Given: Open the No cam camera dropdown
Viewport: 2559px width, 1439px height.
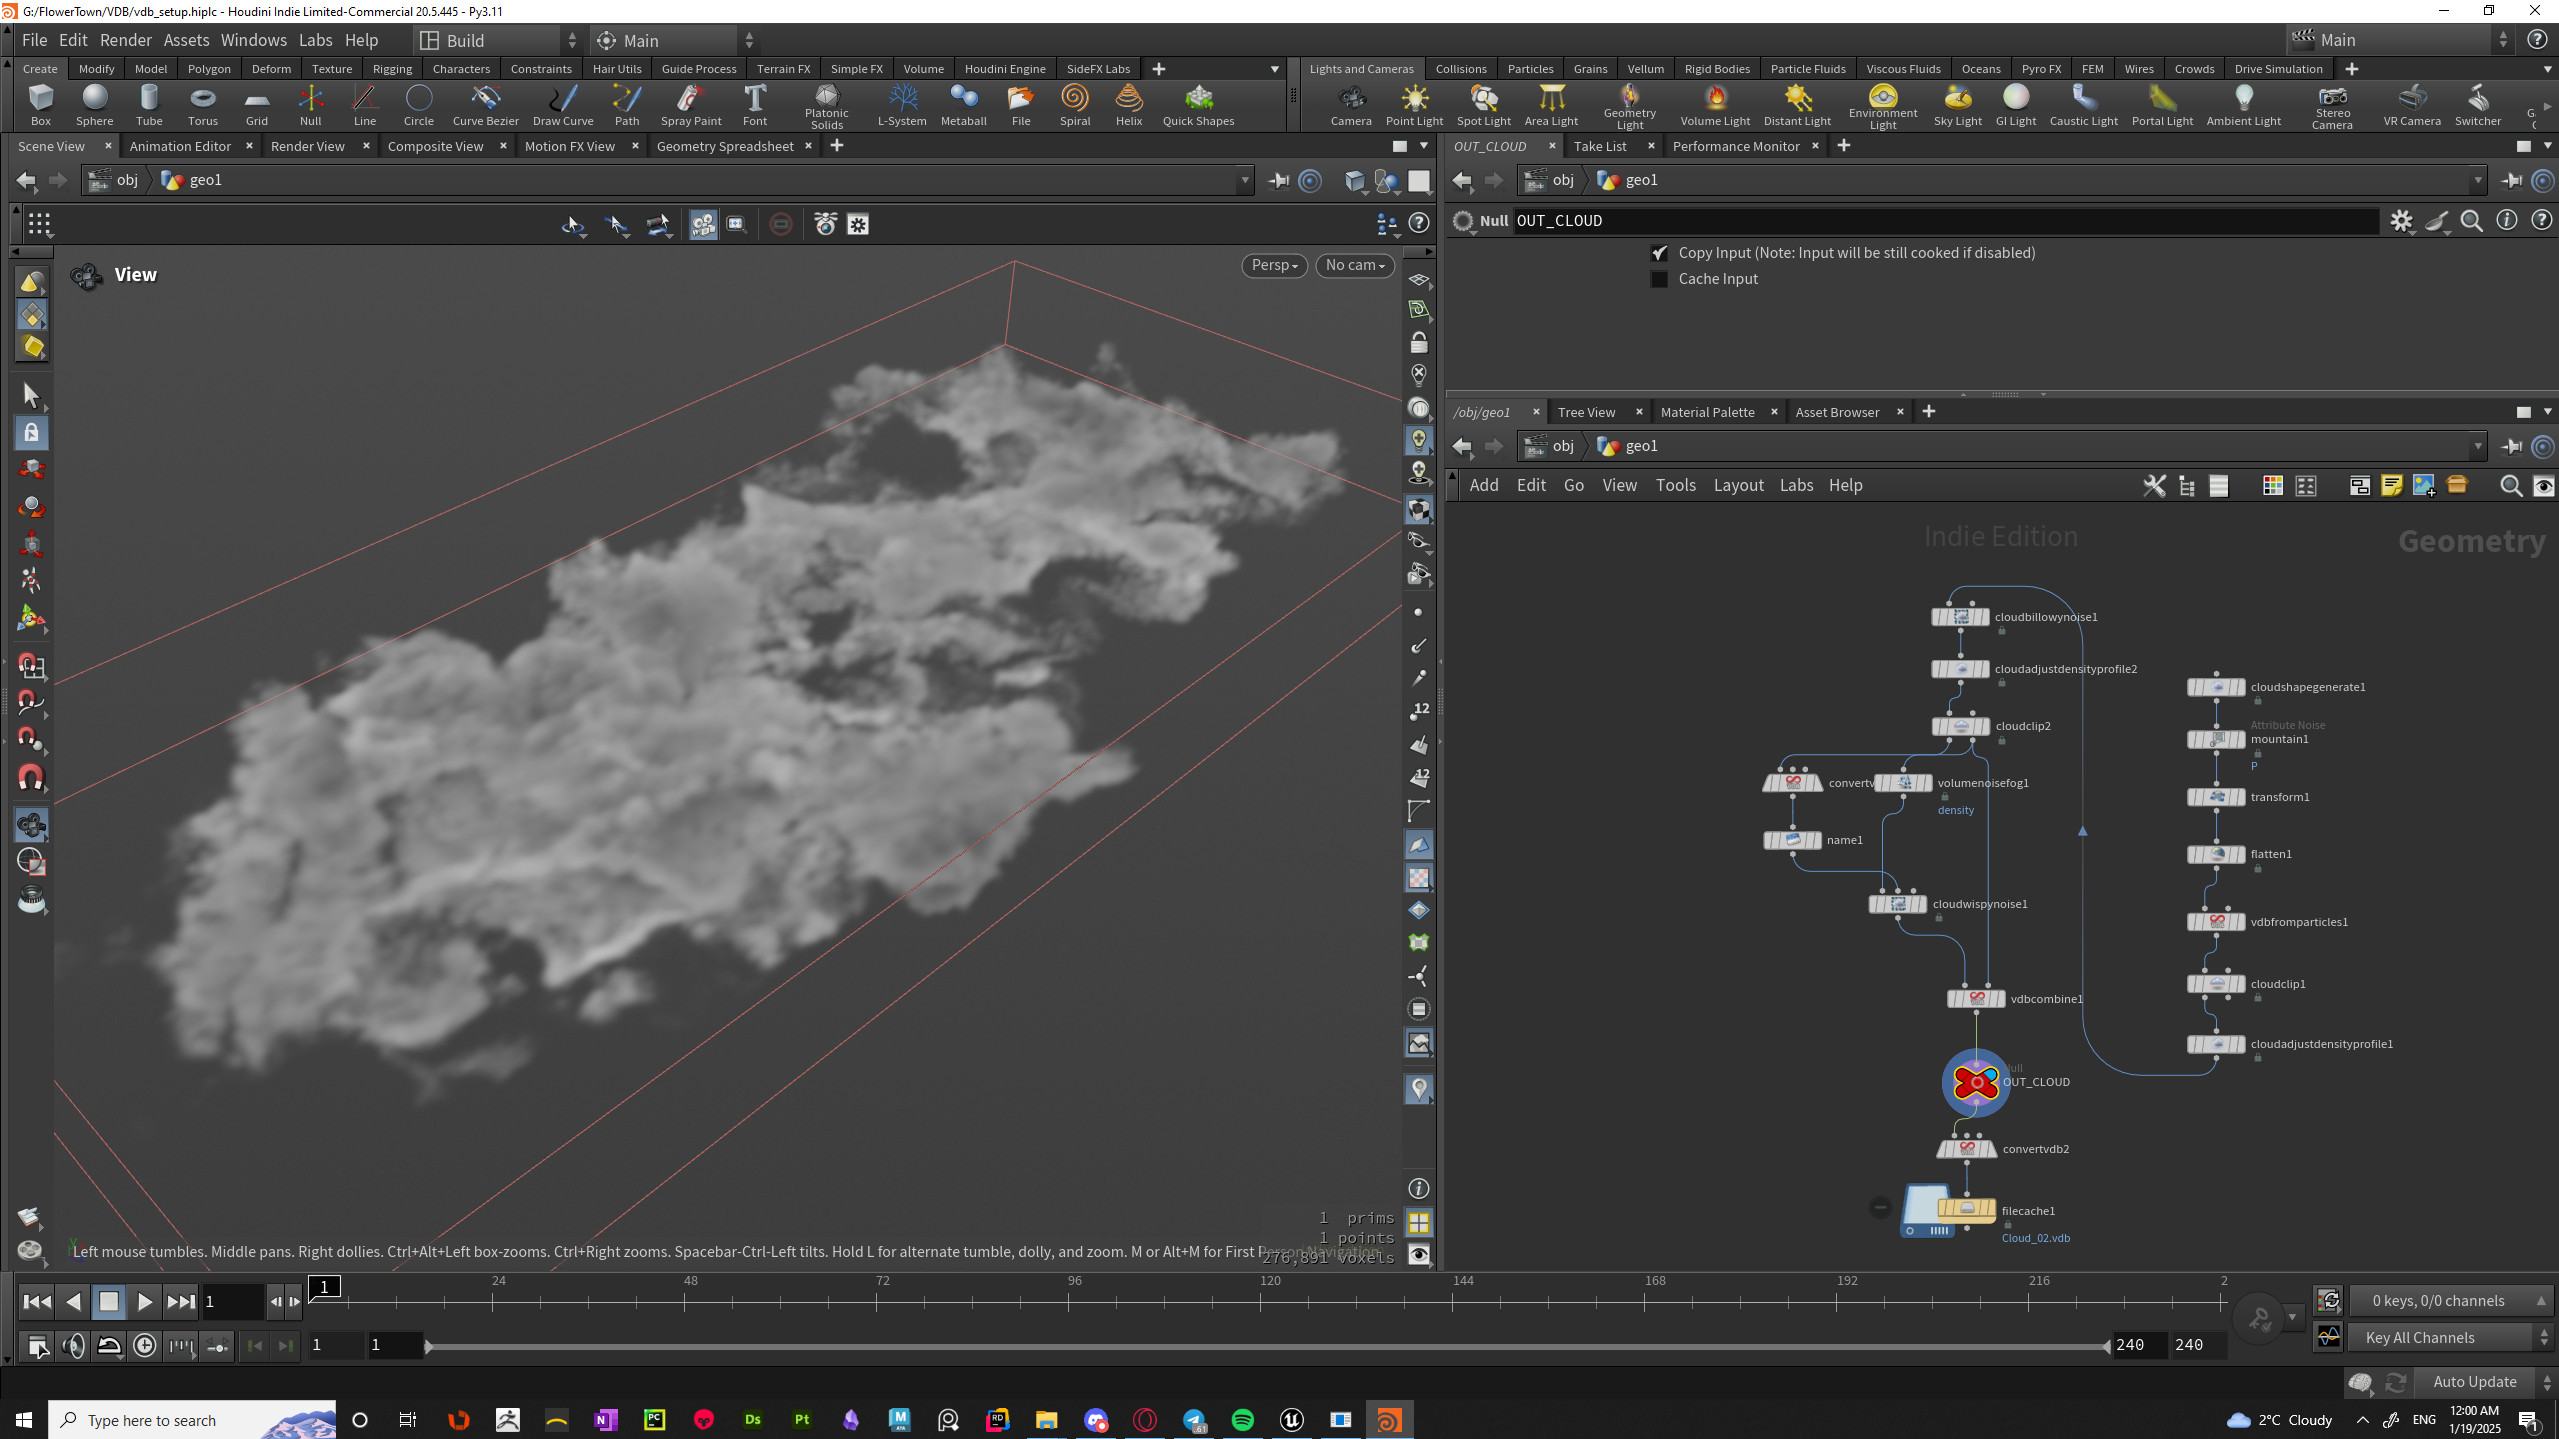Looking at the screenshot, I should point(1355,265).
